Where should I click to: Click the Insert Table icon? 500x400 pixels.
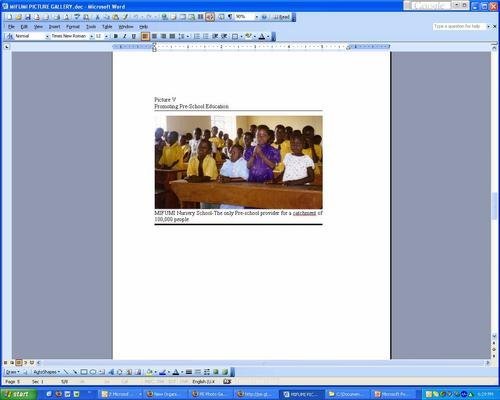(183, 17)
